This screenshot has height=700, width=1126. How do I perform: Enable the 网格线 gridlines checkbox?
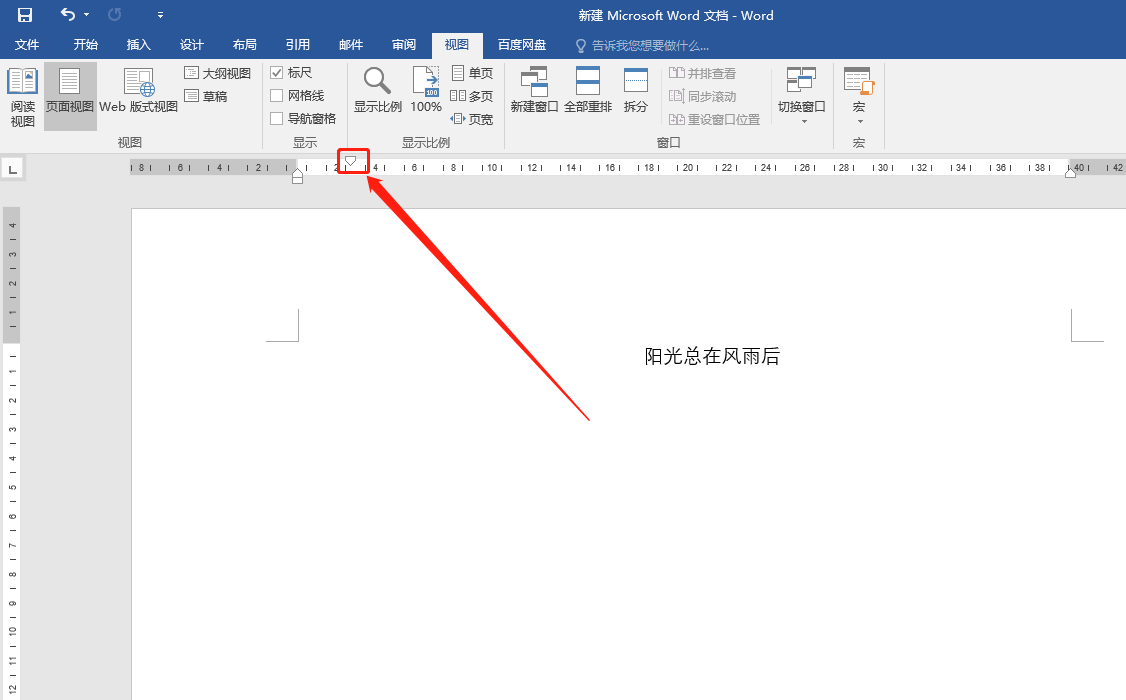[276, 95]
